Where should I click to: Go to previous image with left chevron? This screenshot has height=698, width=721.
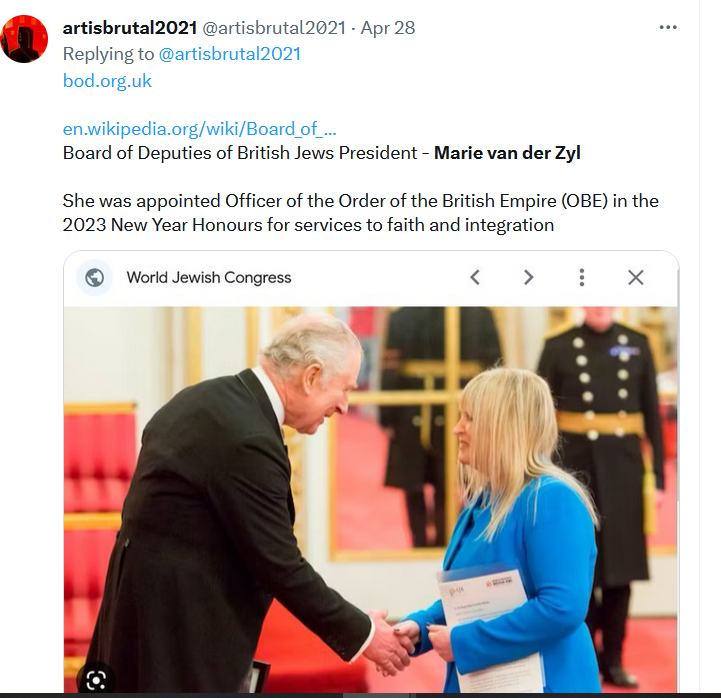475,277
